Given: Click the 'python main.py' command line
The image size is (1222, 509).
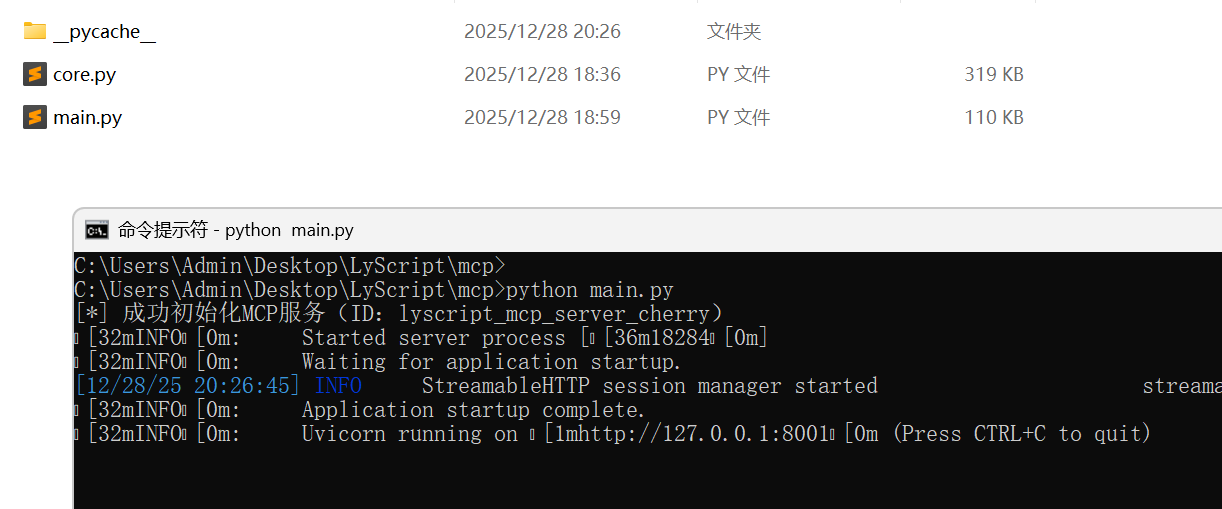Looking at the screenshot, I should tap(590, 290).
